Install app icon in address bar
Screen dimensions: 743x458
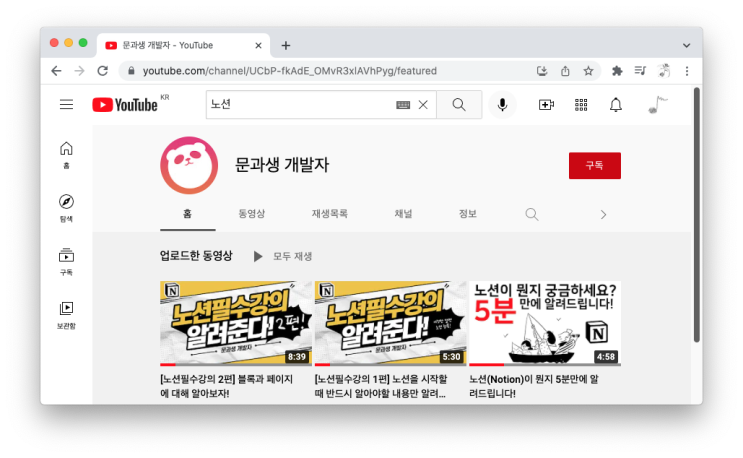click(x=542, y=71)
